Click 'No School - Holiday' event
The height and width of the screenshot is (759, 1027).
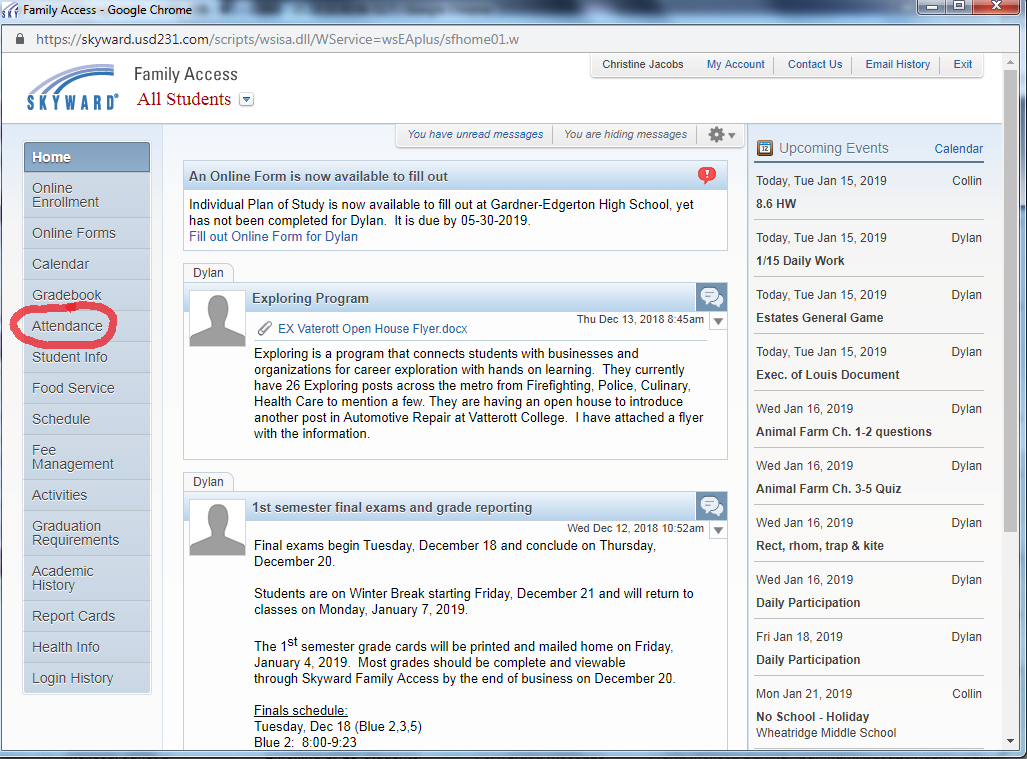812,716
